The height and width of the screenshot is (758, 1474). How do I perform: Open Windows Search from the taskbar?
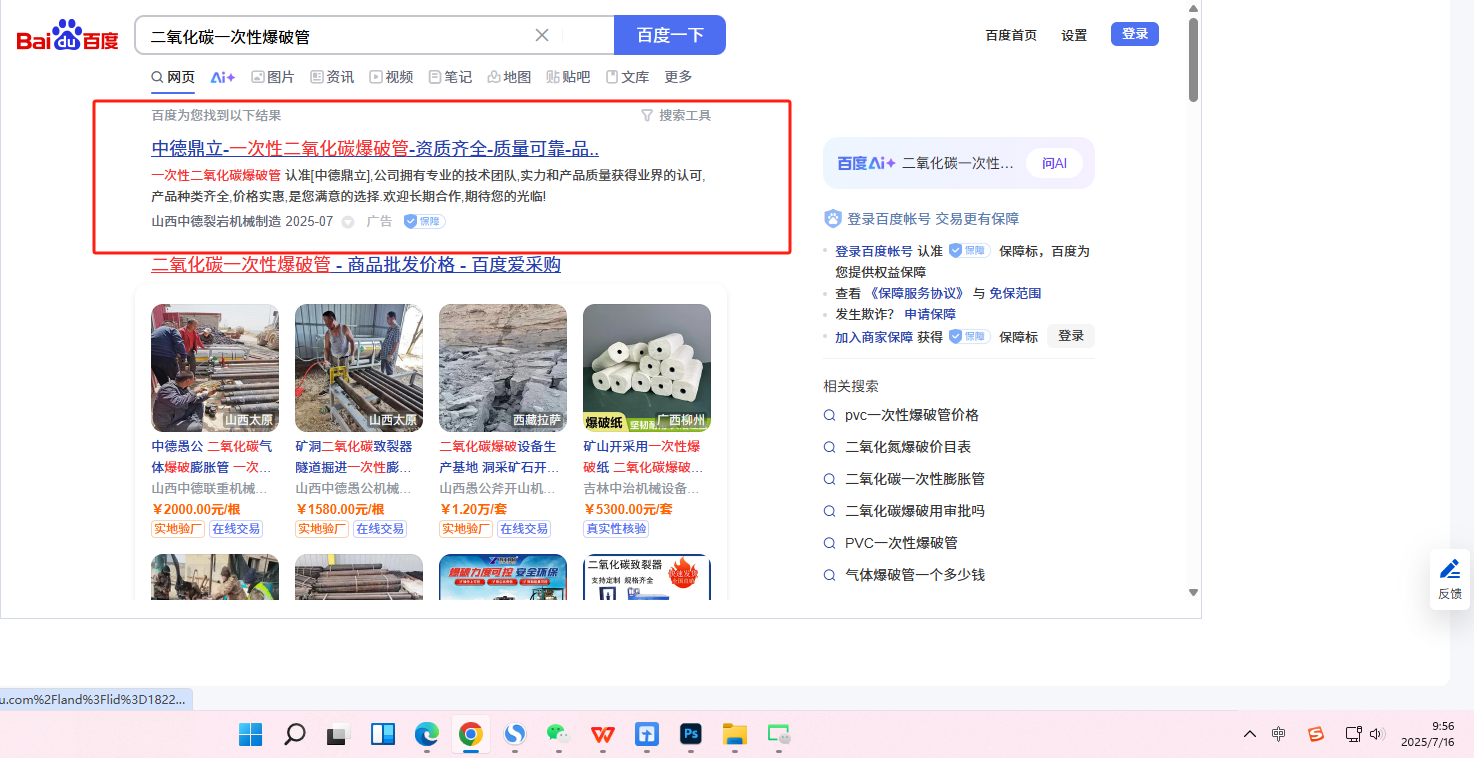pyautogui.click(x=294, y=735)
